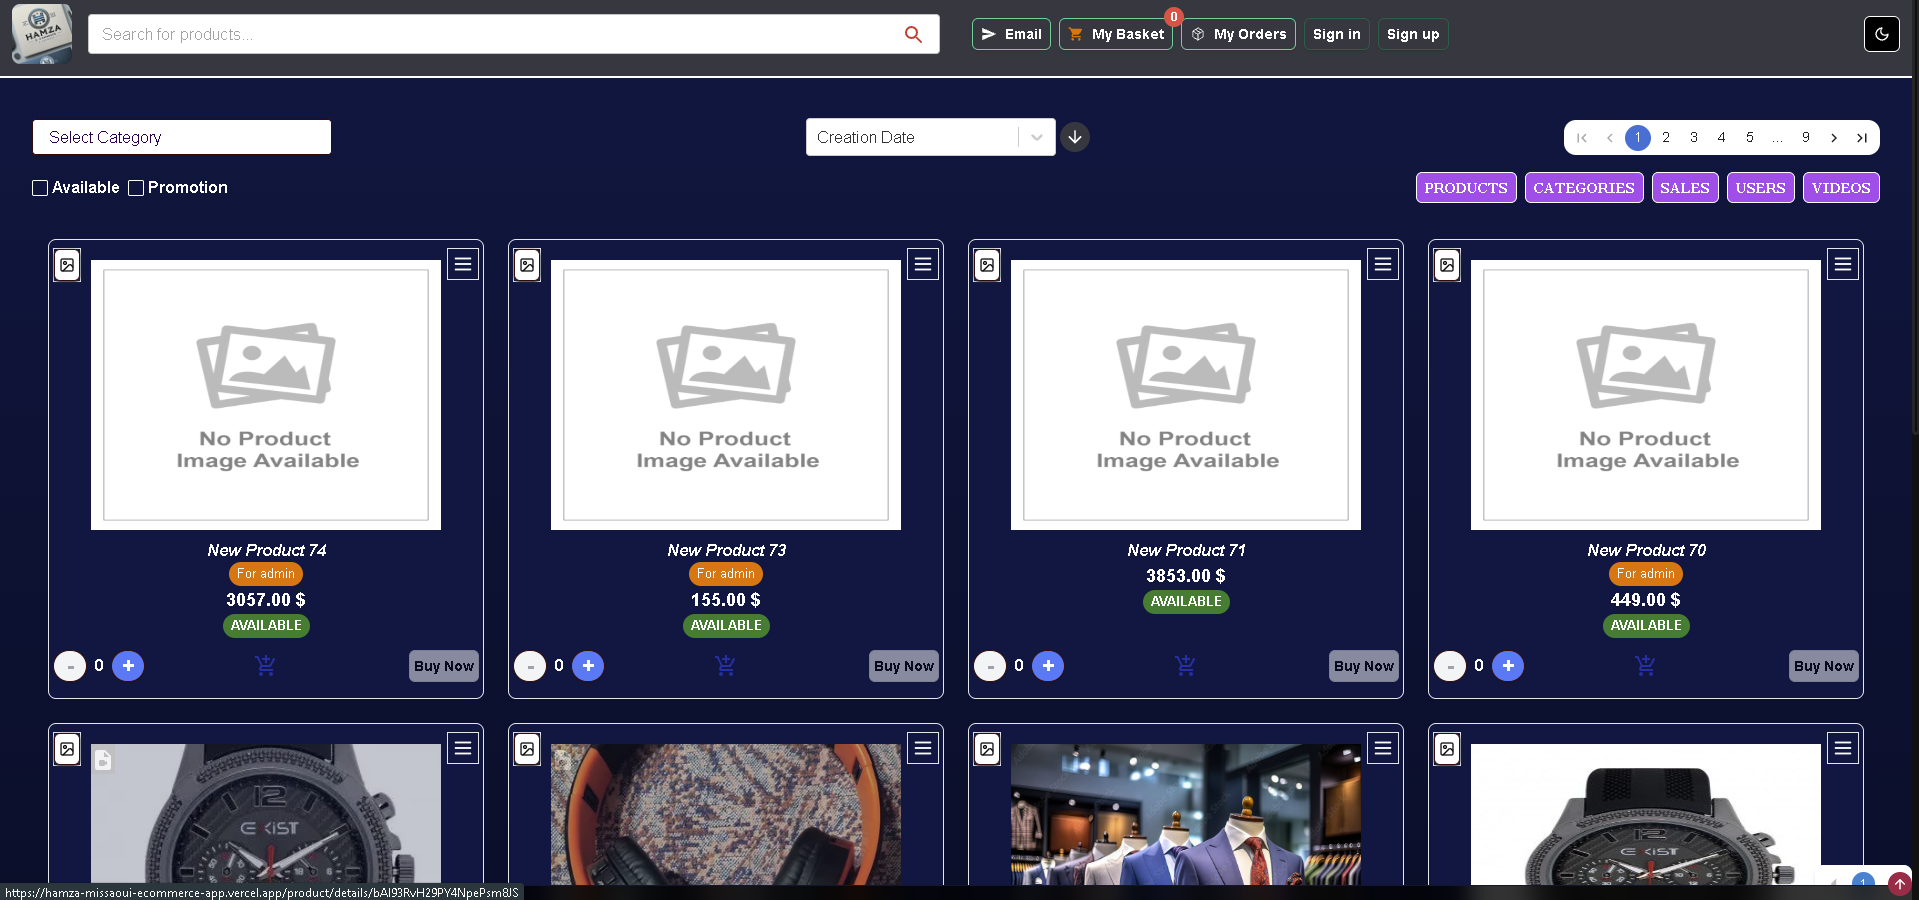Go to the CATEGORIES admin tab
Screen dimensions: 1919x900
pyautogui.click(x=1584, y=188)
